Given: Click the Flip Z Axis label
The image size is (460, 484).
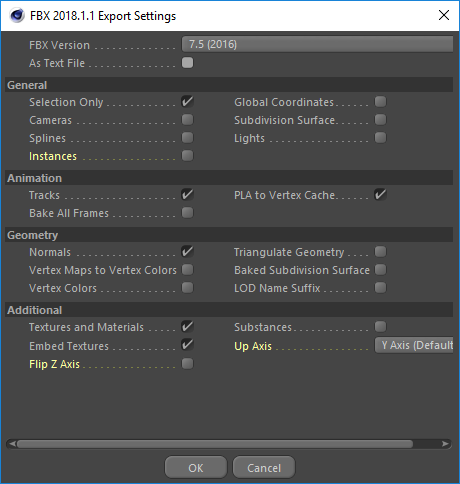Looking at the screenshot, I should (54, 364).
